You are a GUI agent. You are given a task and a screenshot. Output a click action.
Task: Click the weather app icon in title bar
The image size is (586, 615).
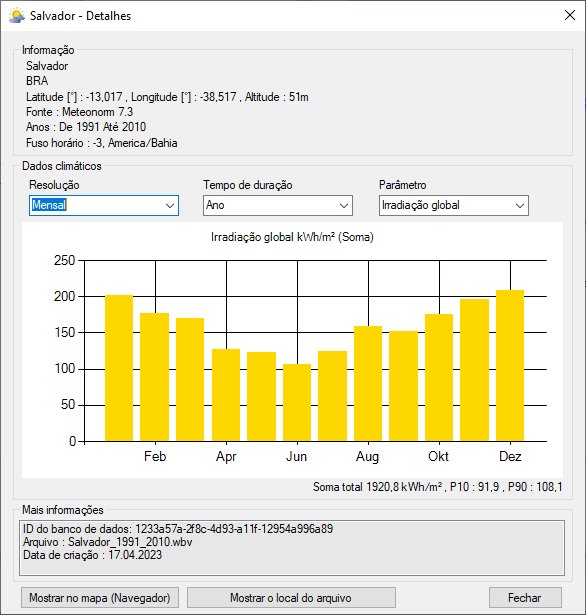click(17, 16)
